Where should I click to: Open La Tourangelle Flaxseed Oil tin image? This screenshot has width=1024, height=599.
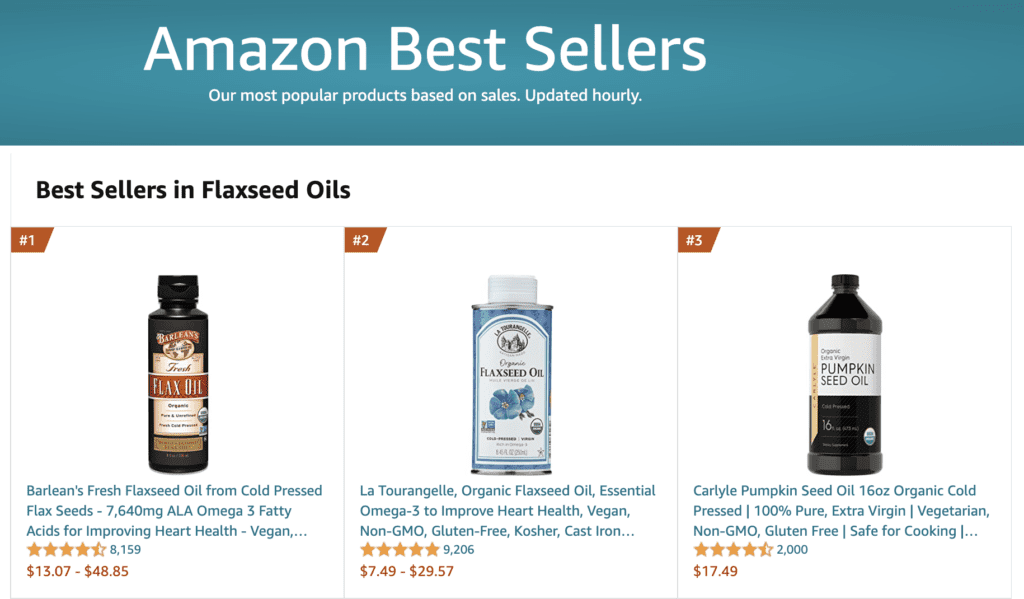pyautogui.click(x=511, y=373)
